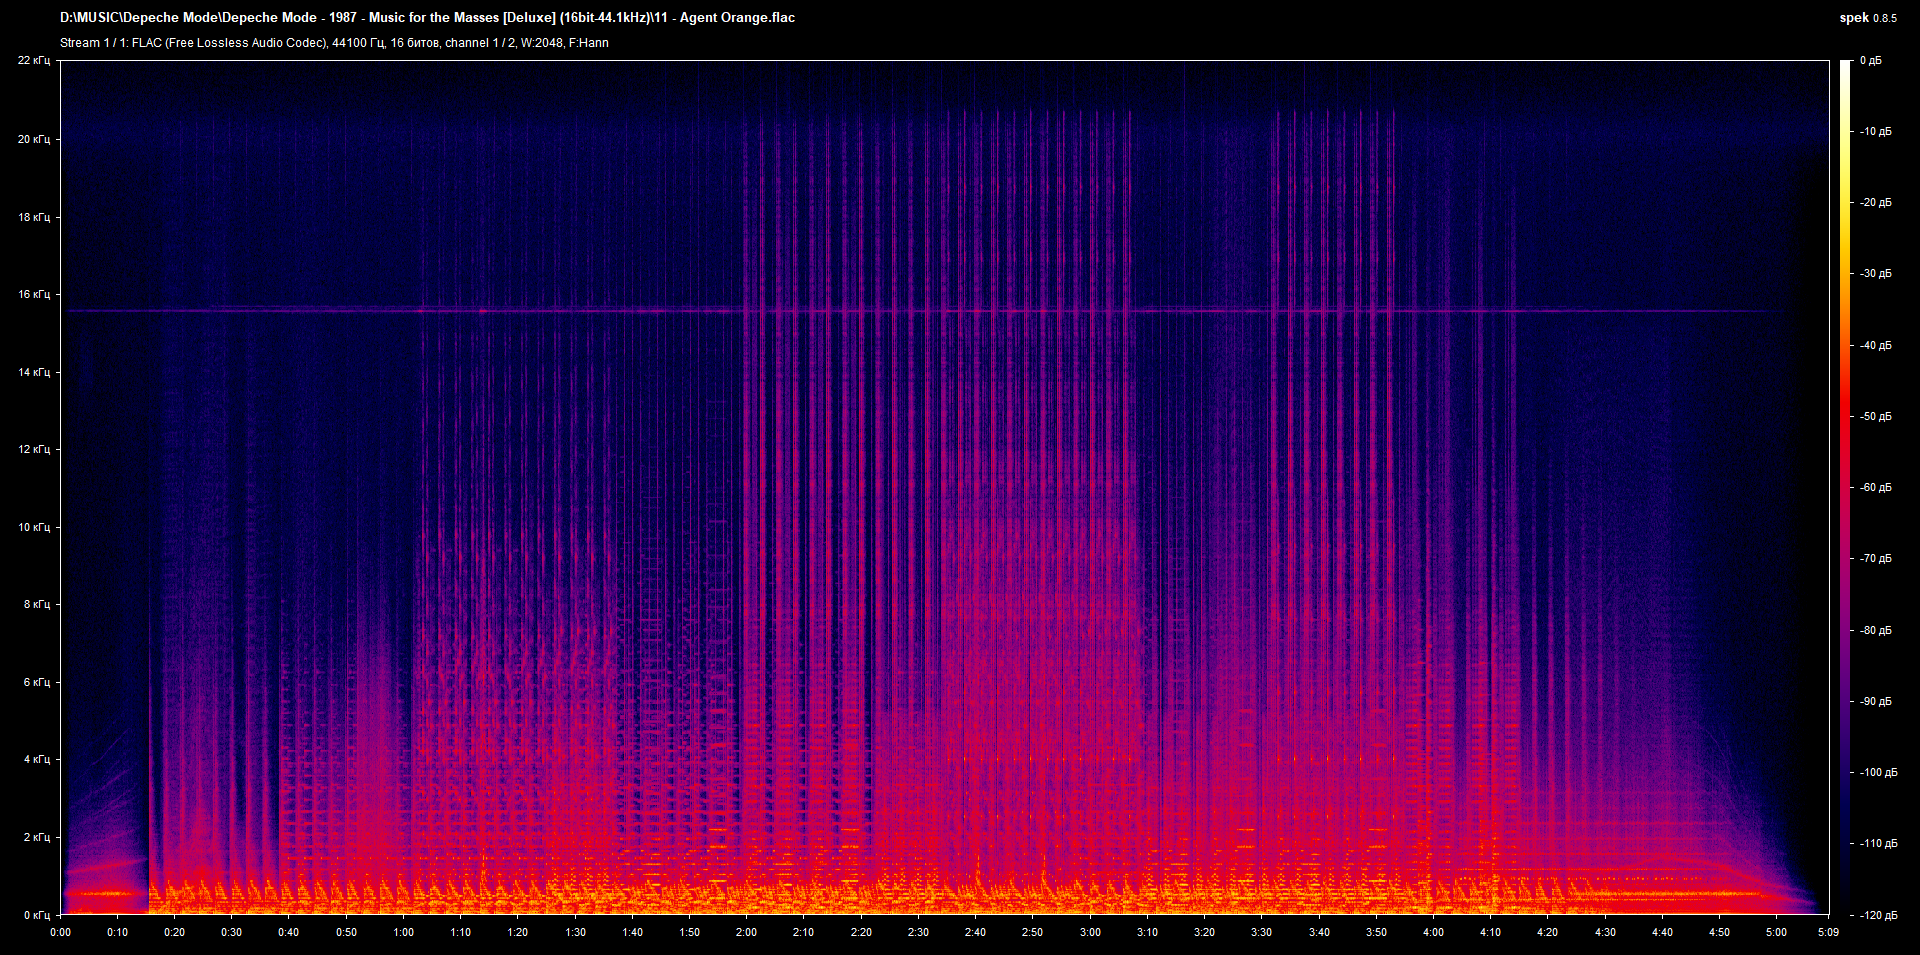Click the 0 кГц frequency label

point(36,915)
